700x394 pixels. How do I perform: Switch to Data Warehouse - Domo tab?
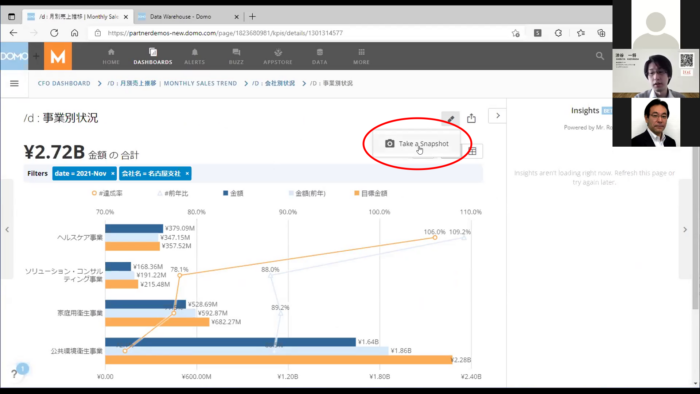click(x=180, y=17)
